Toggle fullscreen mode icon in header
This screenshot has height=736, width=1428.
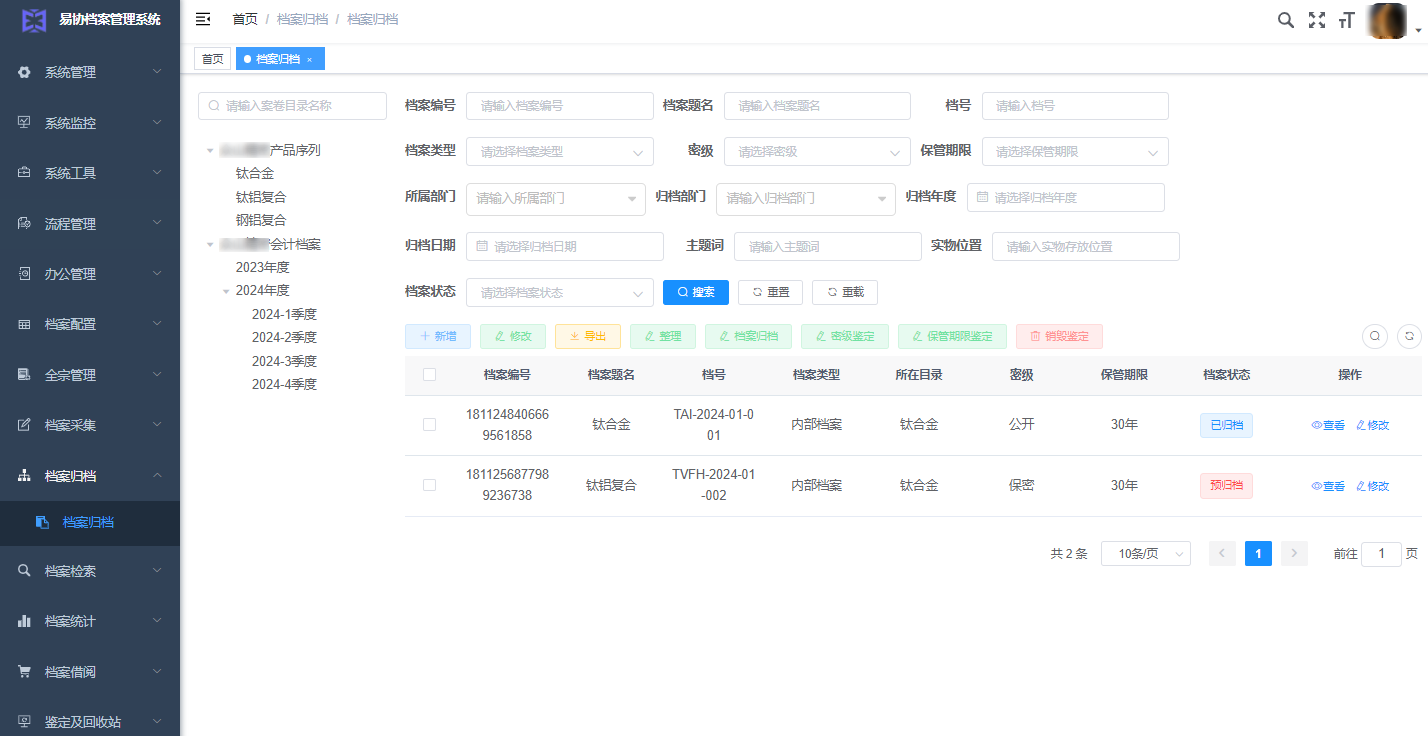click(1317, 20)
